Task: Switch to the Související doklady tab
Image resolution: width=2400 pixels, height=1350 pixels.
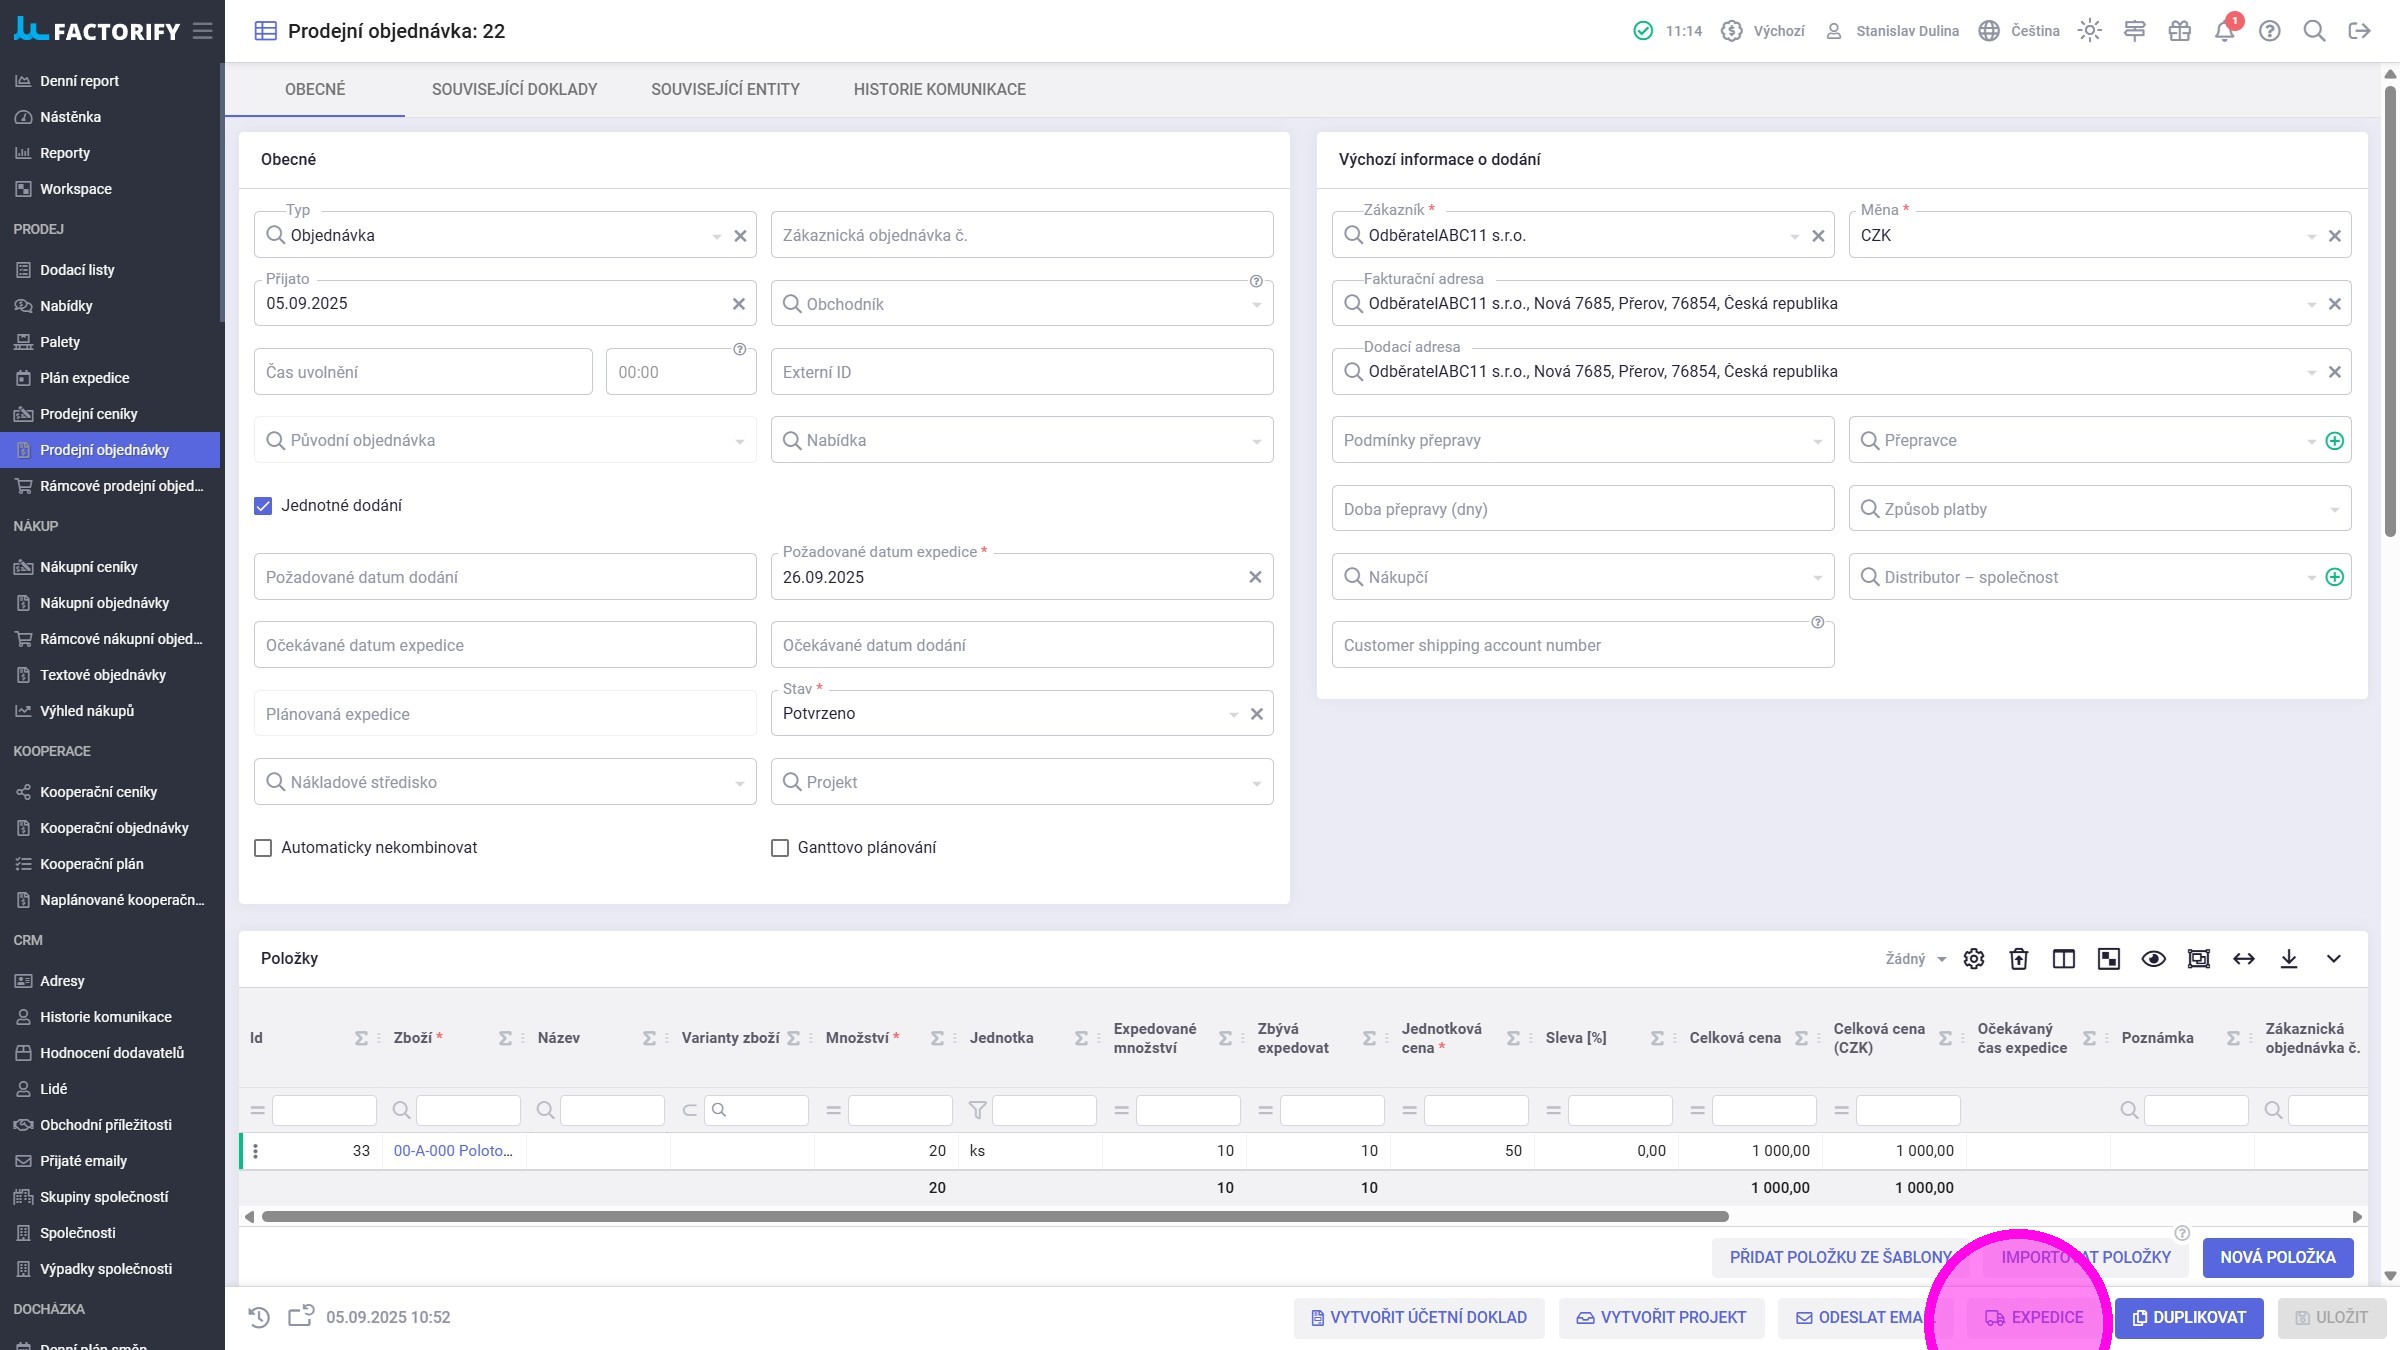Action: pos(514,90)
